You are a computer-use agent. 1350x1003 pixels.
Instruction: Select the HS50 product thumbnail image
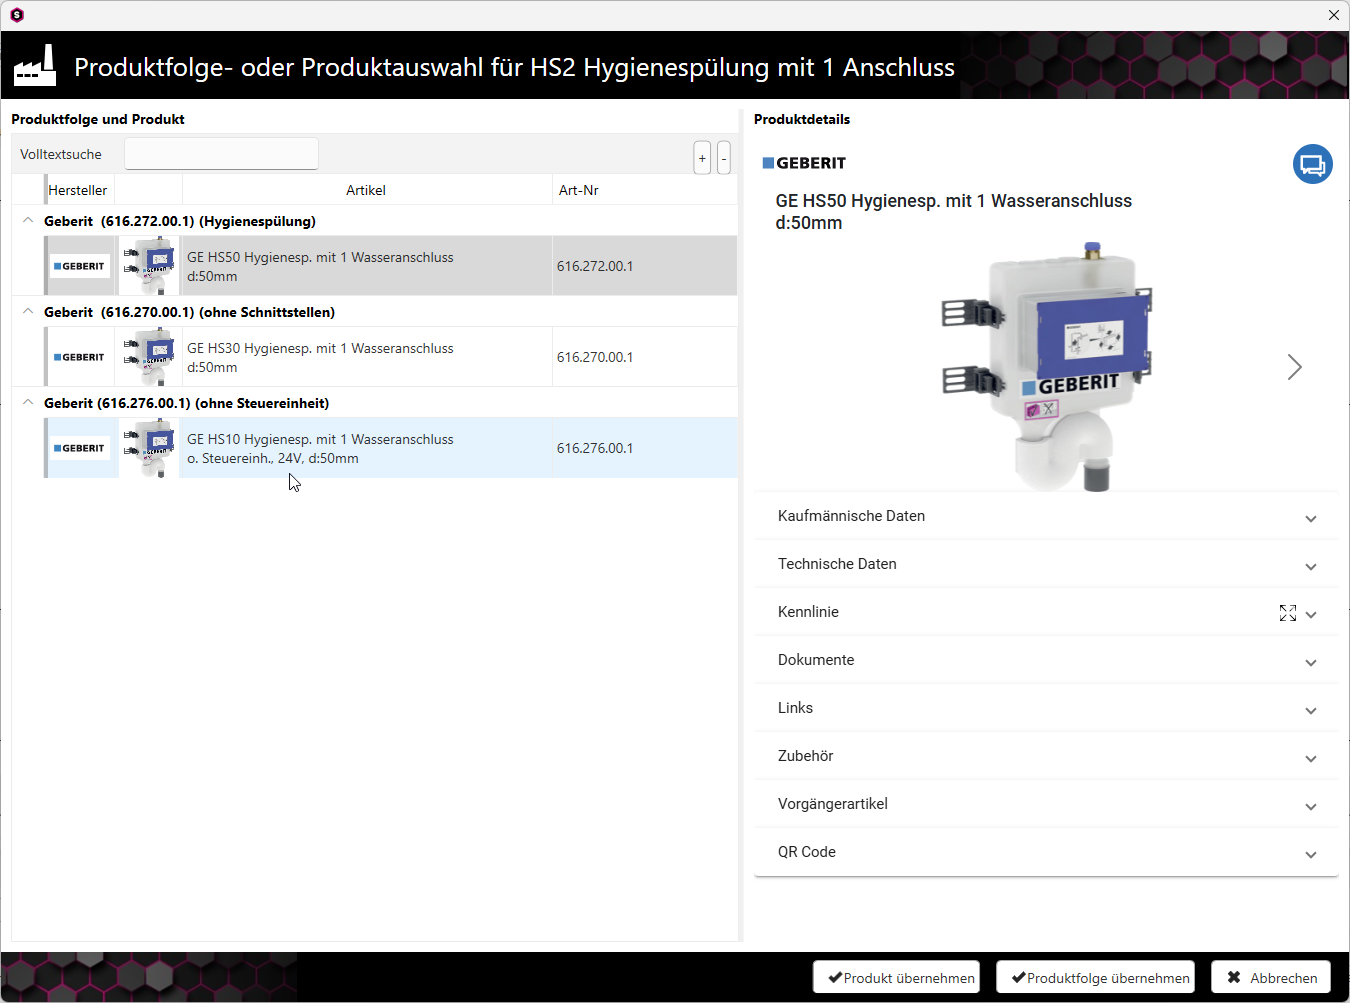(x=149, y=266)
